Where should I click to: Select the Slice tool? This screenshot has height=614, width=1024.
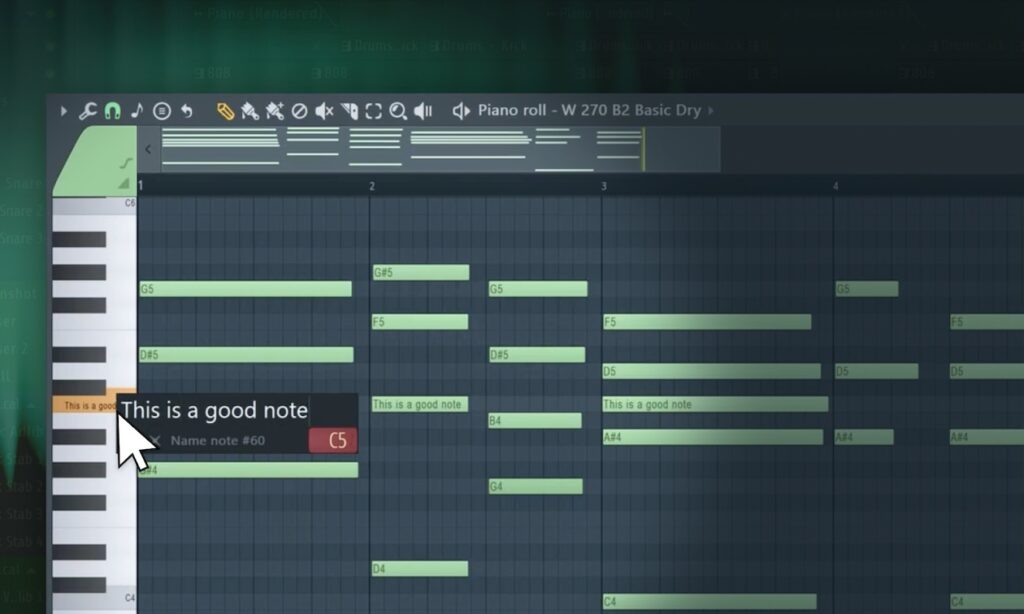[x=349, y=111]
